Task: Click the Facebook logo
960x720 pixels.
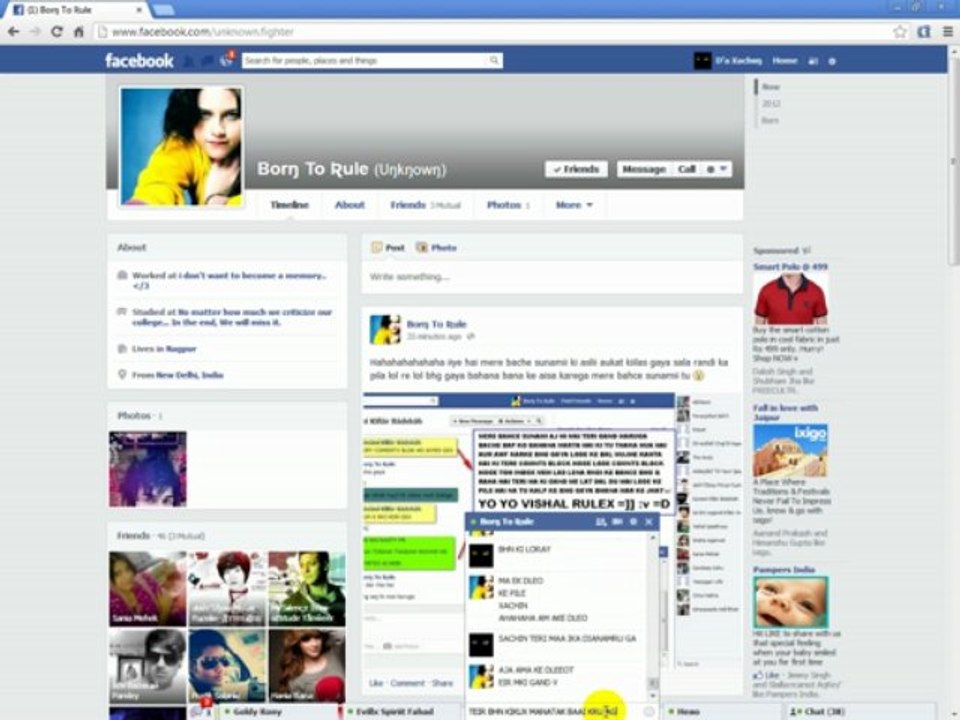Action: tap(139, 61)
